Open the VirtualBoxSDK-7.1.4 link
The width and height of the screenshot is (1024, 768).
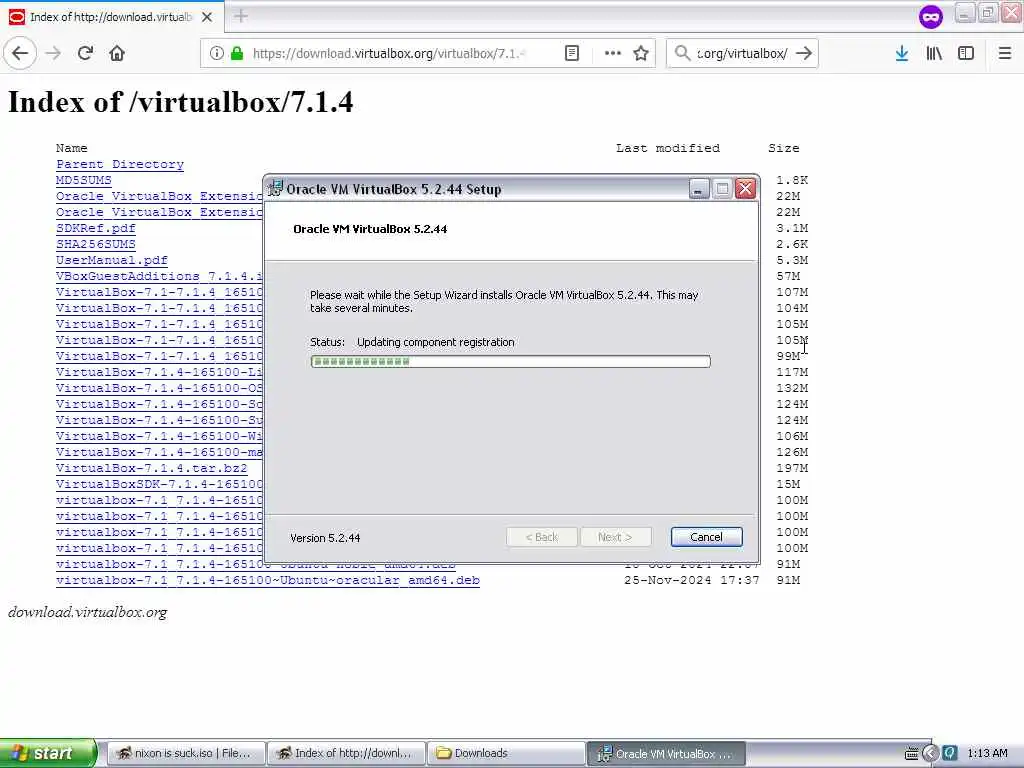click(x=159, y=484)
